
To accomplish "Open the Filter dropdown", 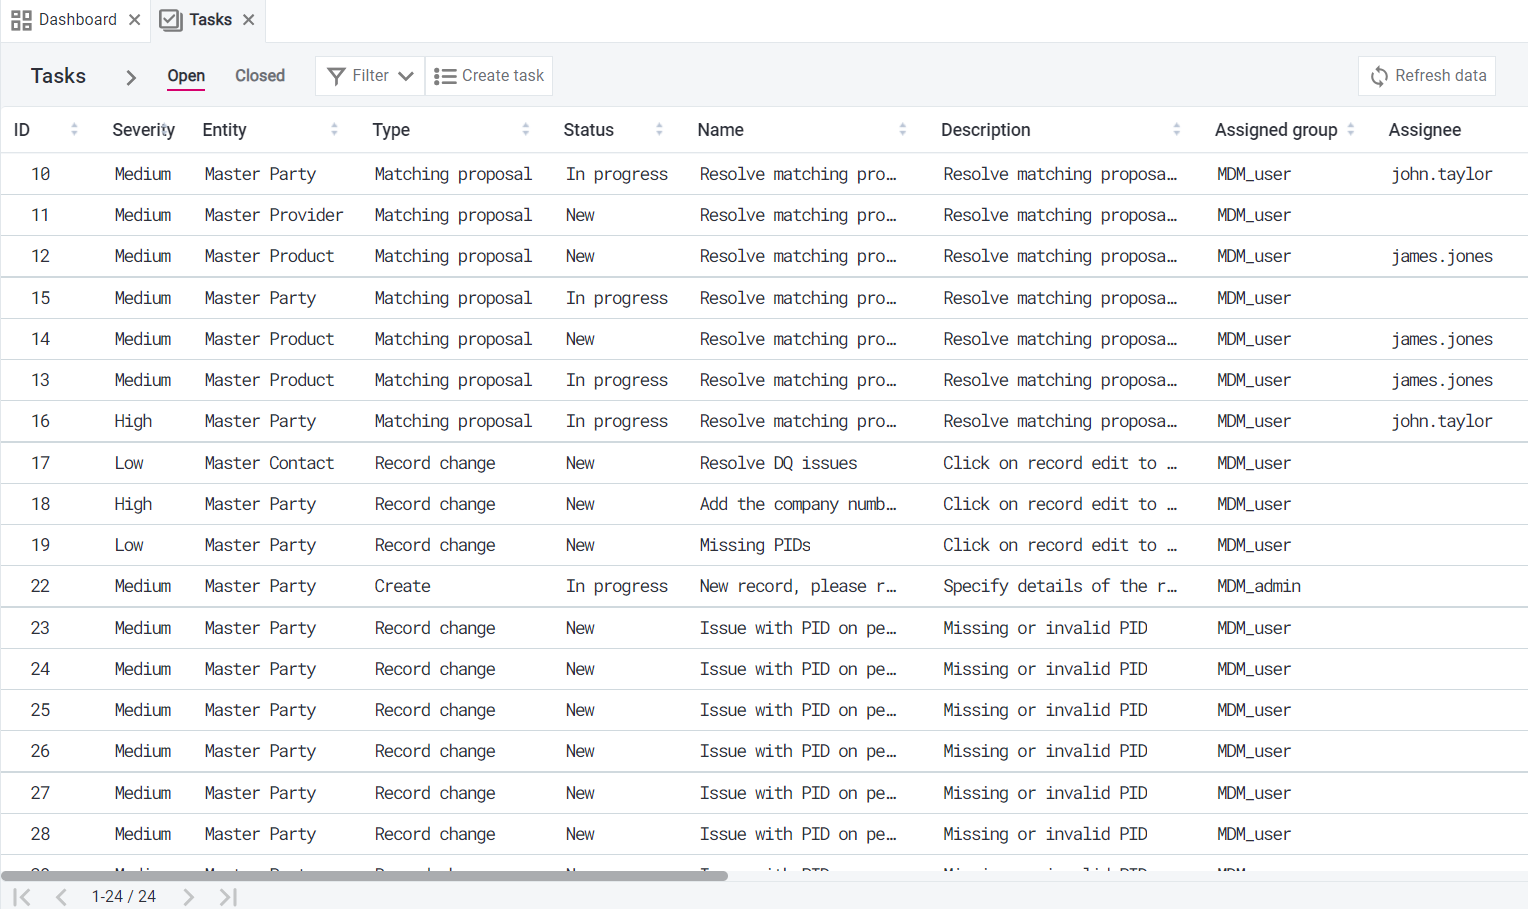I will pyautogui.click(x=370, y=76).
